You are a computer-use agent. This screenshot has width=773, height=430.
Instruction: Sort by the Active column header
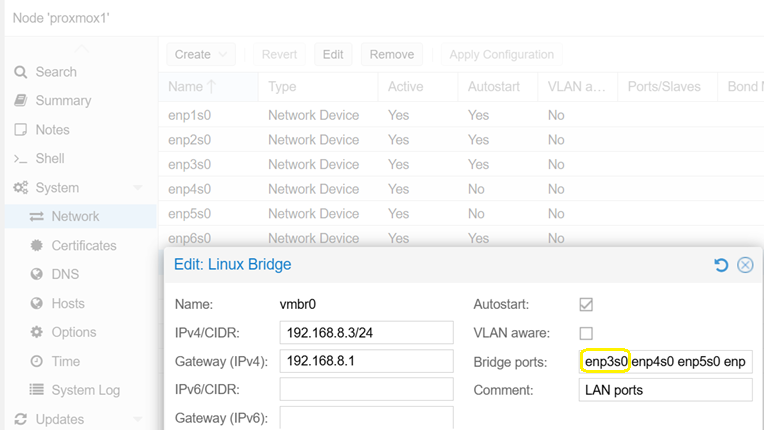(418, 87)
